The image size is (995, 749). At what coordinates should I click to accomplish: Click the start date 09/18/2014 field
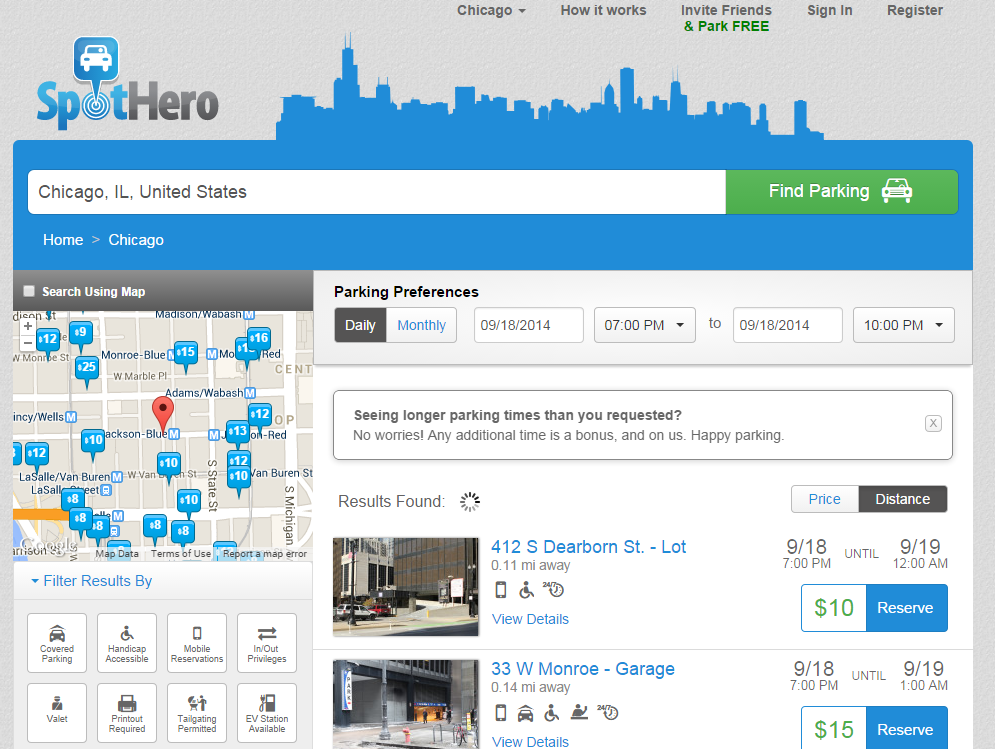coord(529,325)
